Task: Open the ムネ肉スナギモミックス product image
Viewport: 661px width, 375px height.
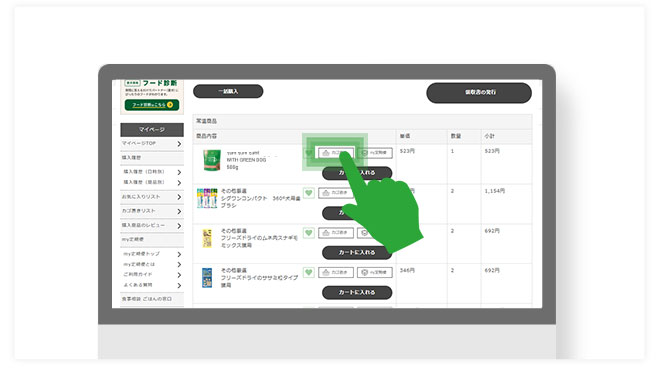Action: (207, 238)
